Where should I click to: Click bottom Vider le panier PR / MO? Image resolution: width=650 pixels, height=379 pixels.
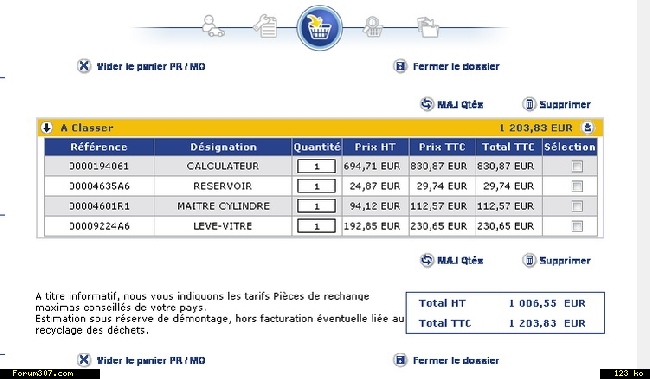coord(151,360)
